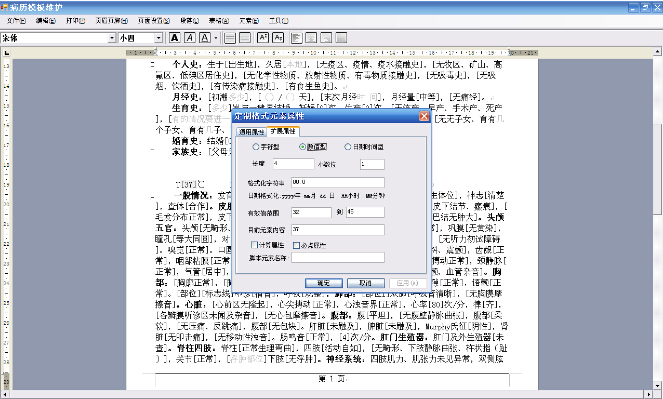
Task: Apply superscript formatting
Action: click(263, 38)
